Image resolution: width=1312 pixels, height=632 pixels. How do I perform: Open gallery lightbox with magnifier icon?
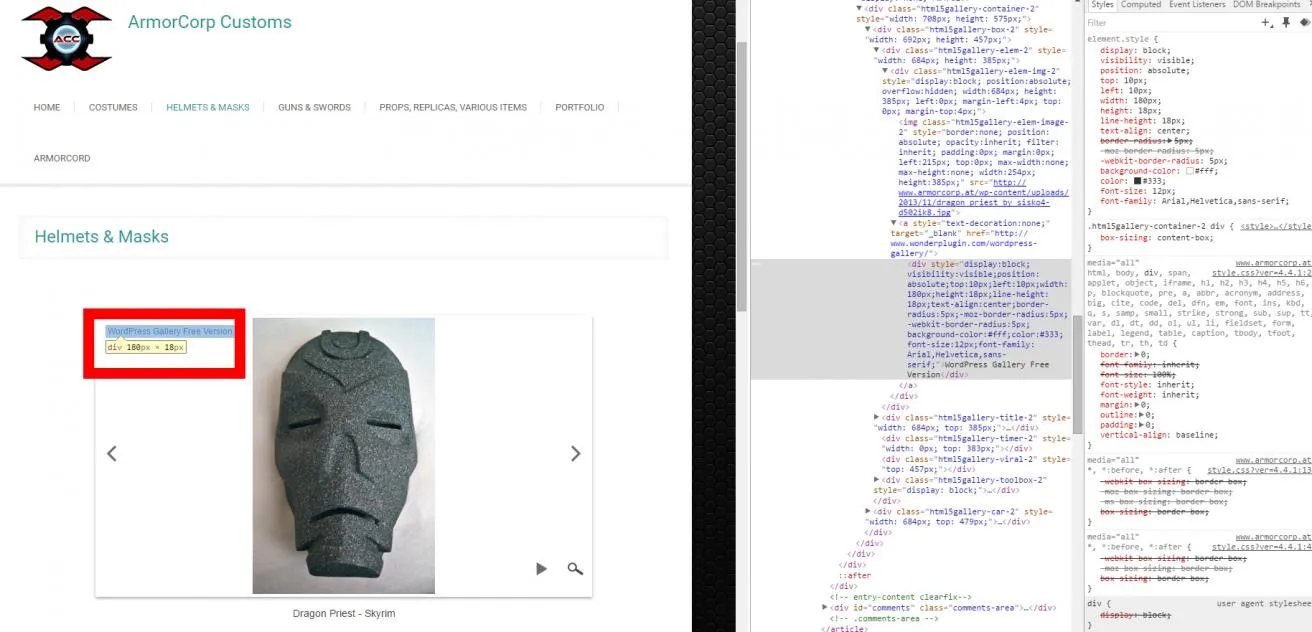pyautogui.click(x=575, y=569)
